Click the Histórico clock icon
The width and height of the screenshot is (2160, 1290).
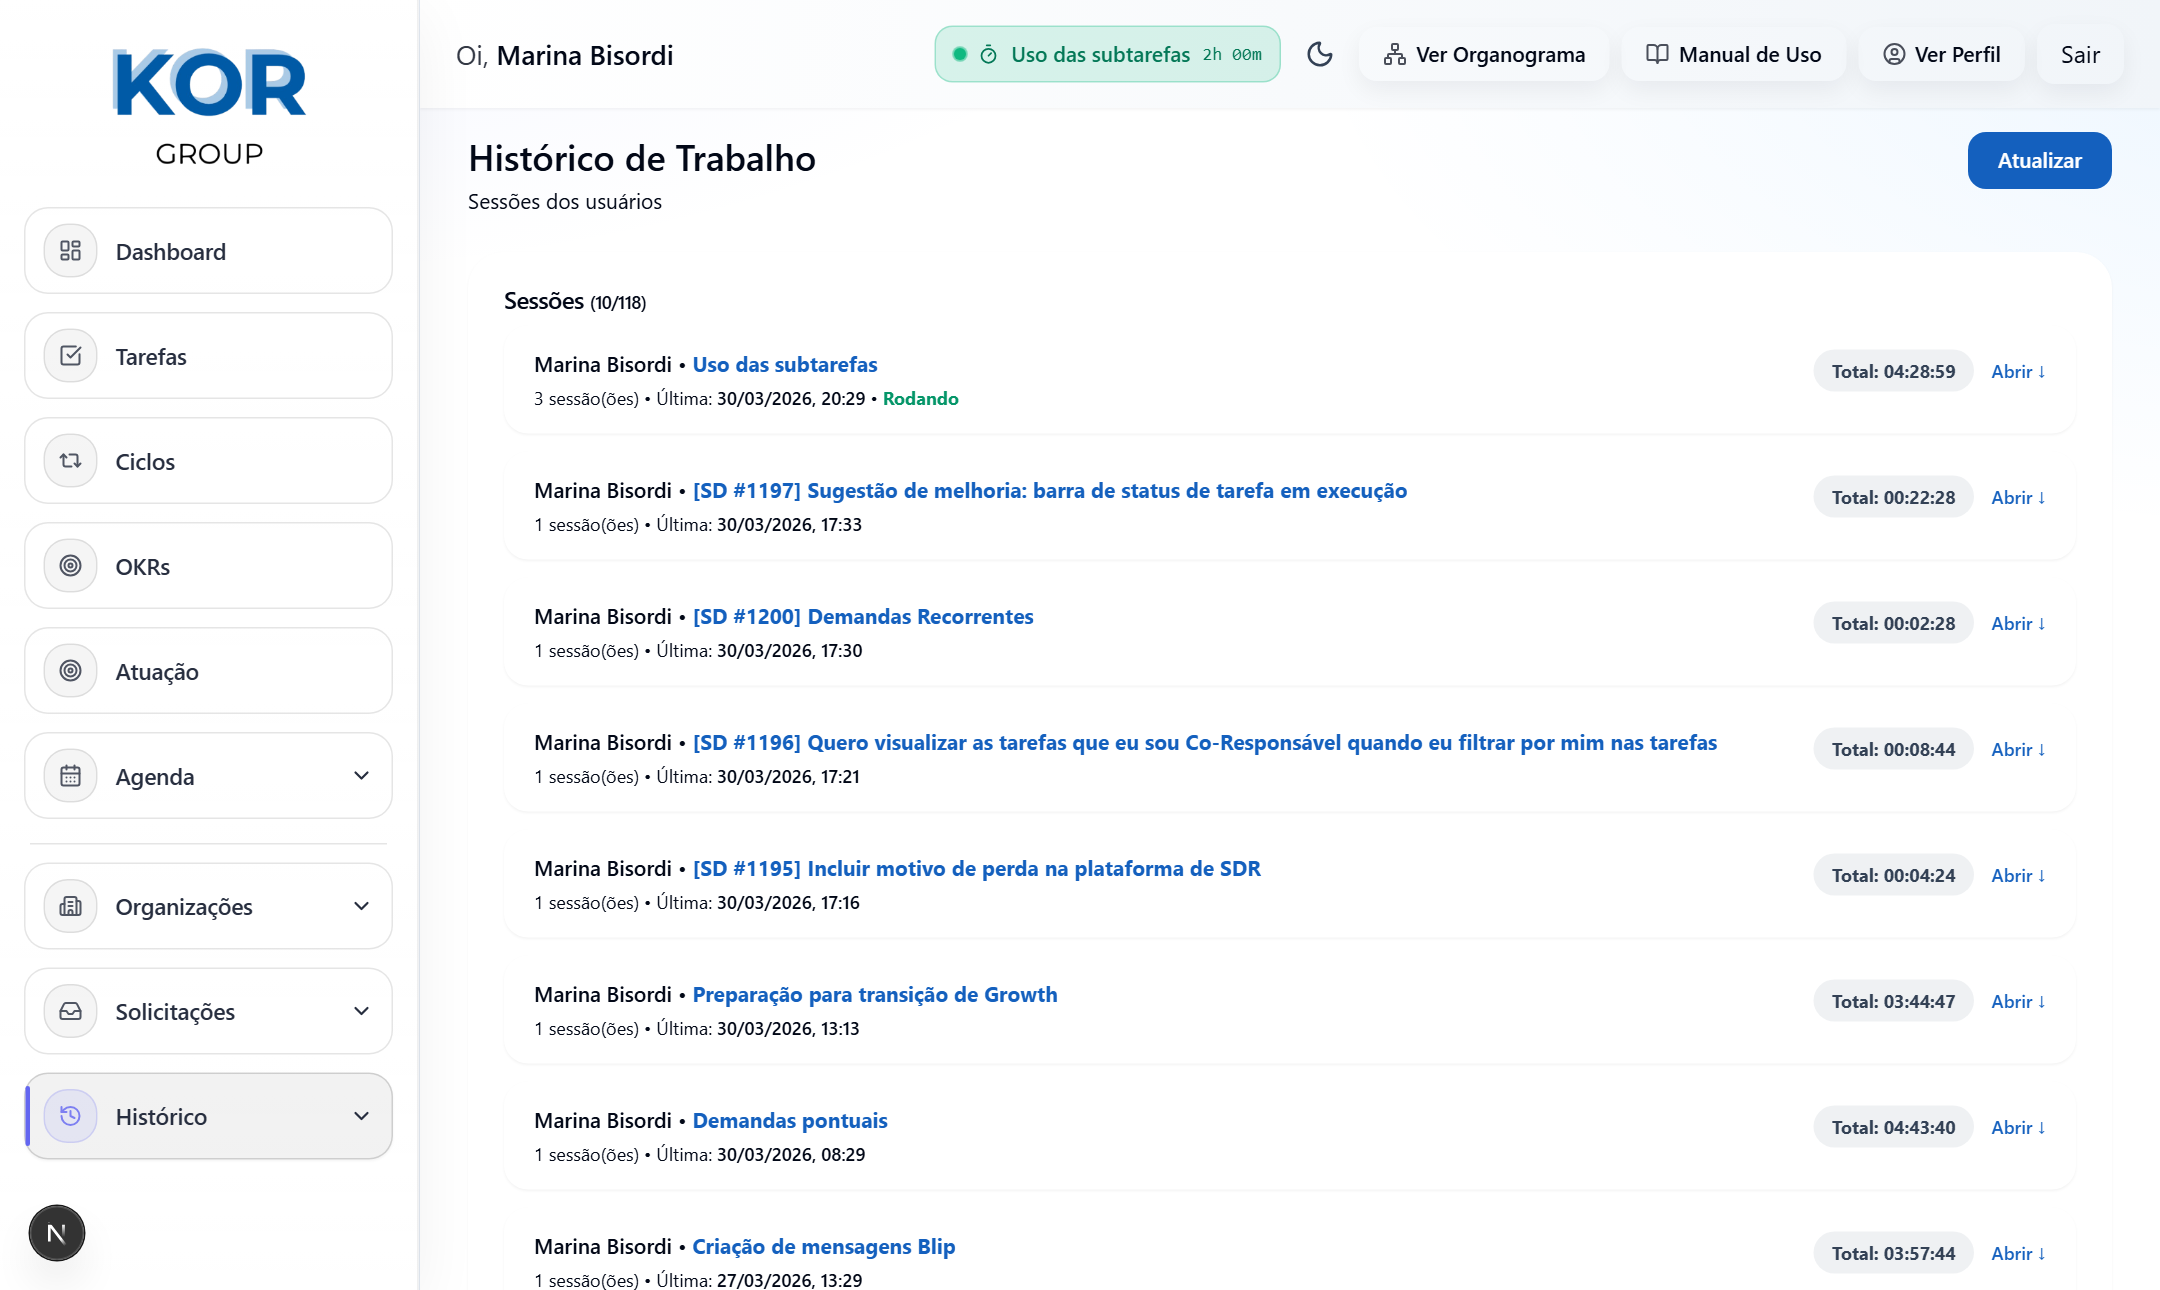pos(70,1116)
